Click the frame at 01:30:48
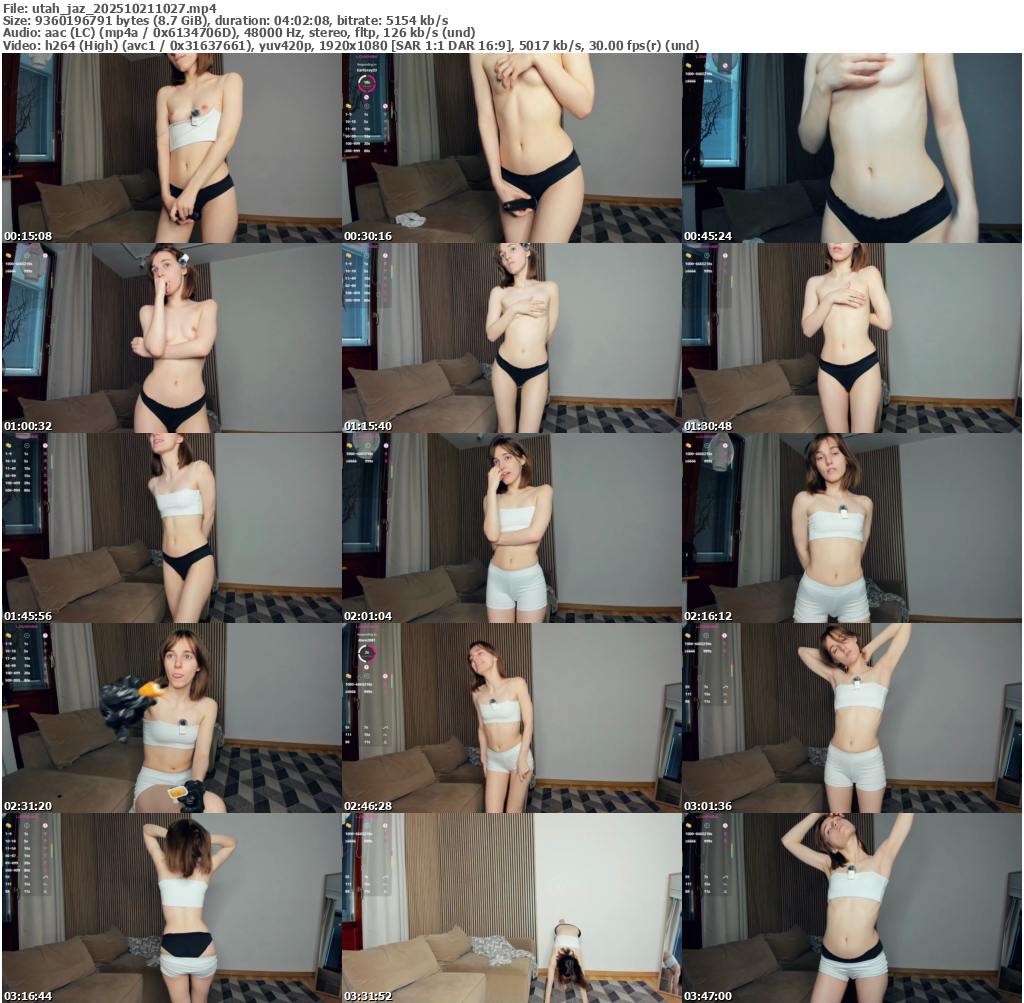 tap(851, 338)
